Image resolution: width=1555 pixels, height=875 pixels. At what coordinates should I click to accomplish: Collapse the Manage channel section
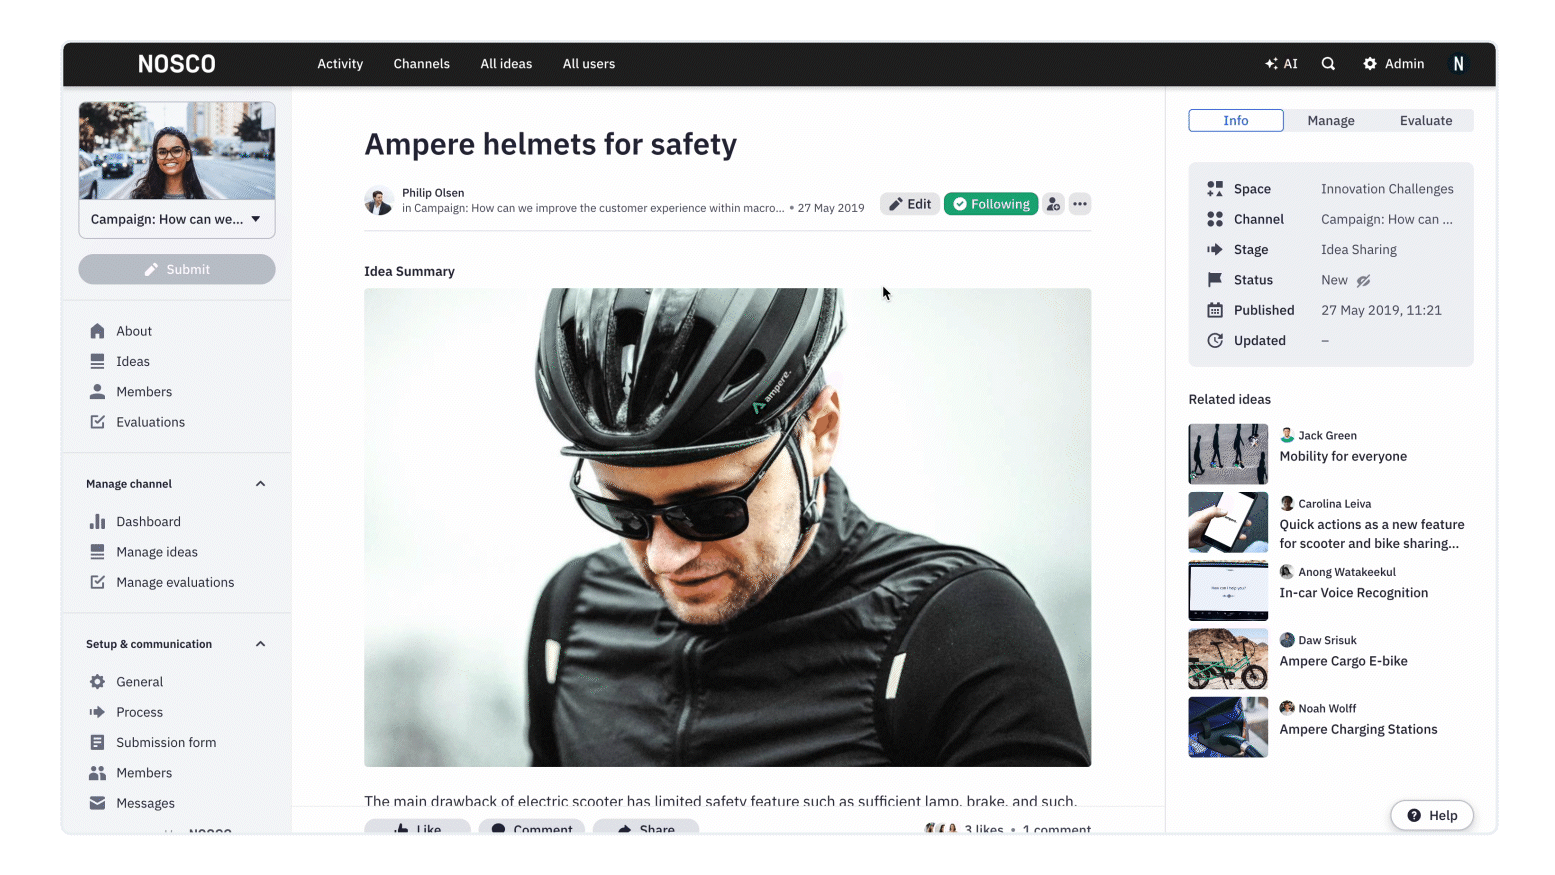point(260,484)
